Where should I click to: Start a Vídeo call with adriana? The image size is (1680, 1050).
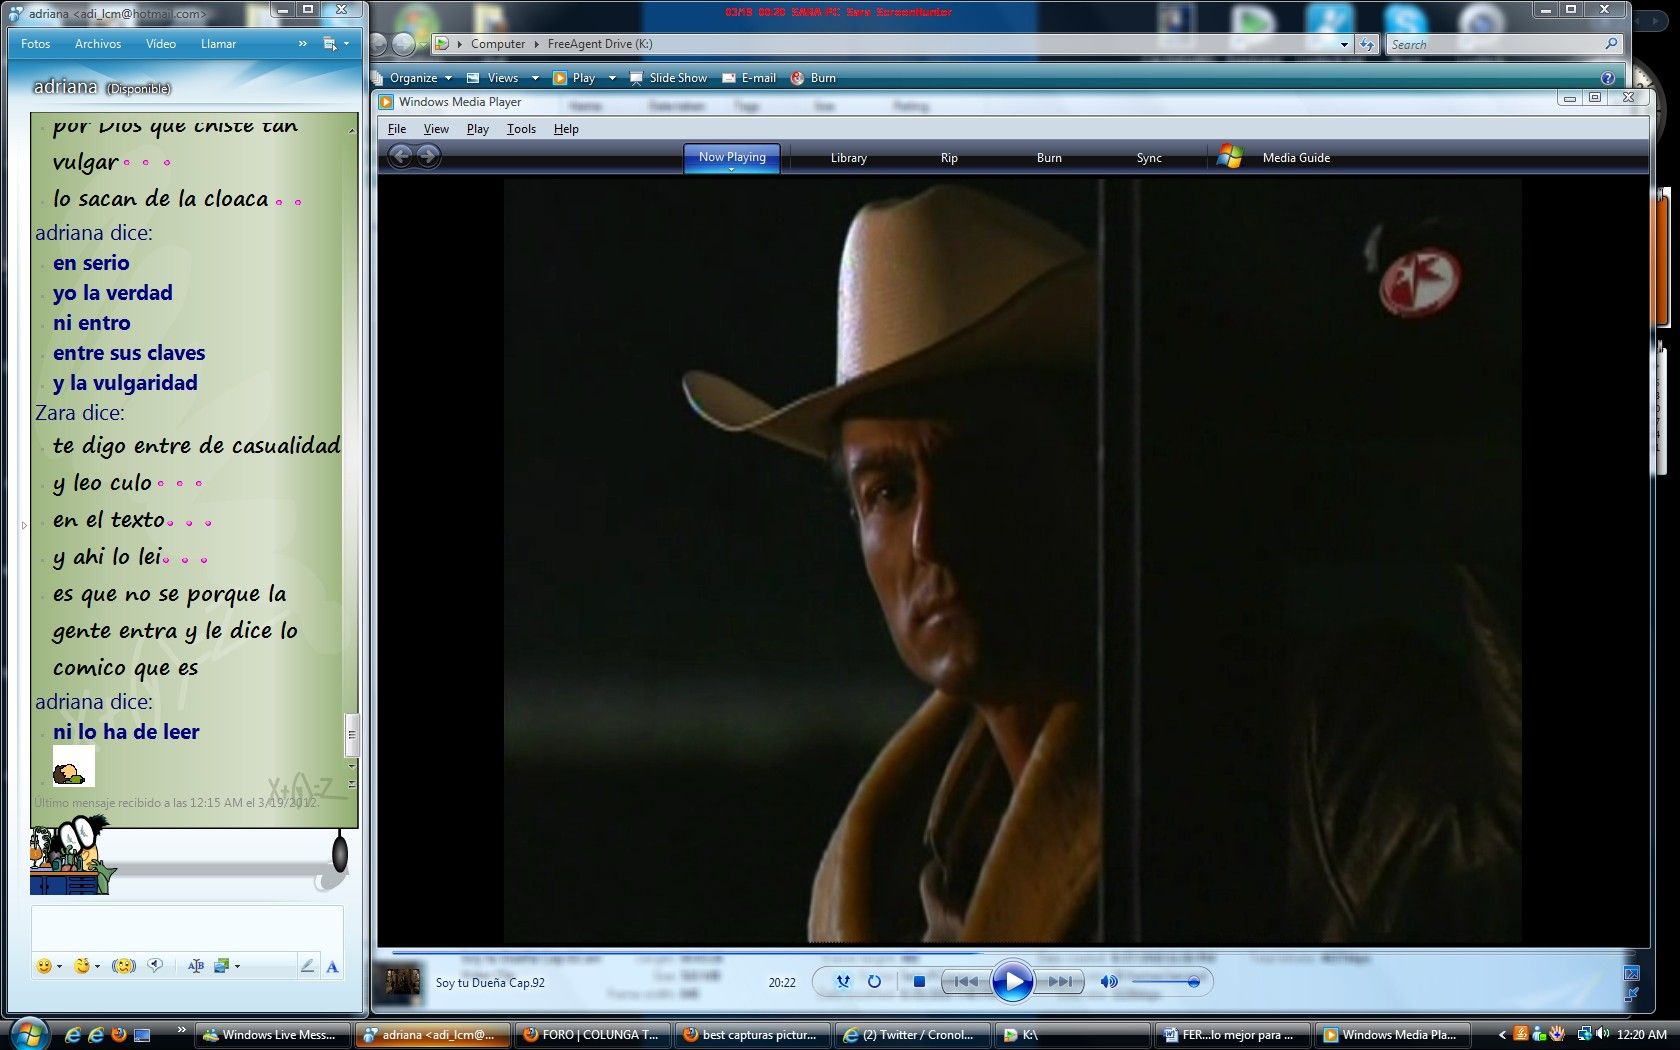click(161, 44)
